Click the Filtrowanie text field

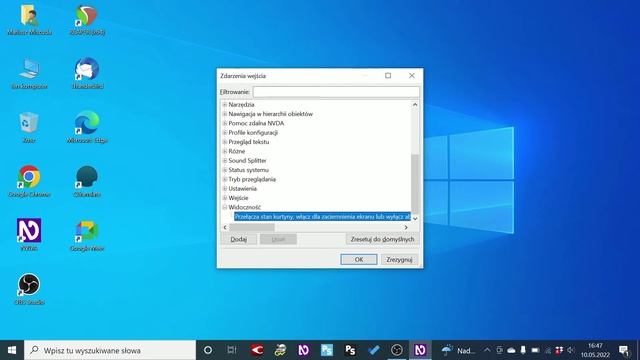(x=336, y=92)
